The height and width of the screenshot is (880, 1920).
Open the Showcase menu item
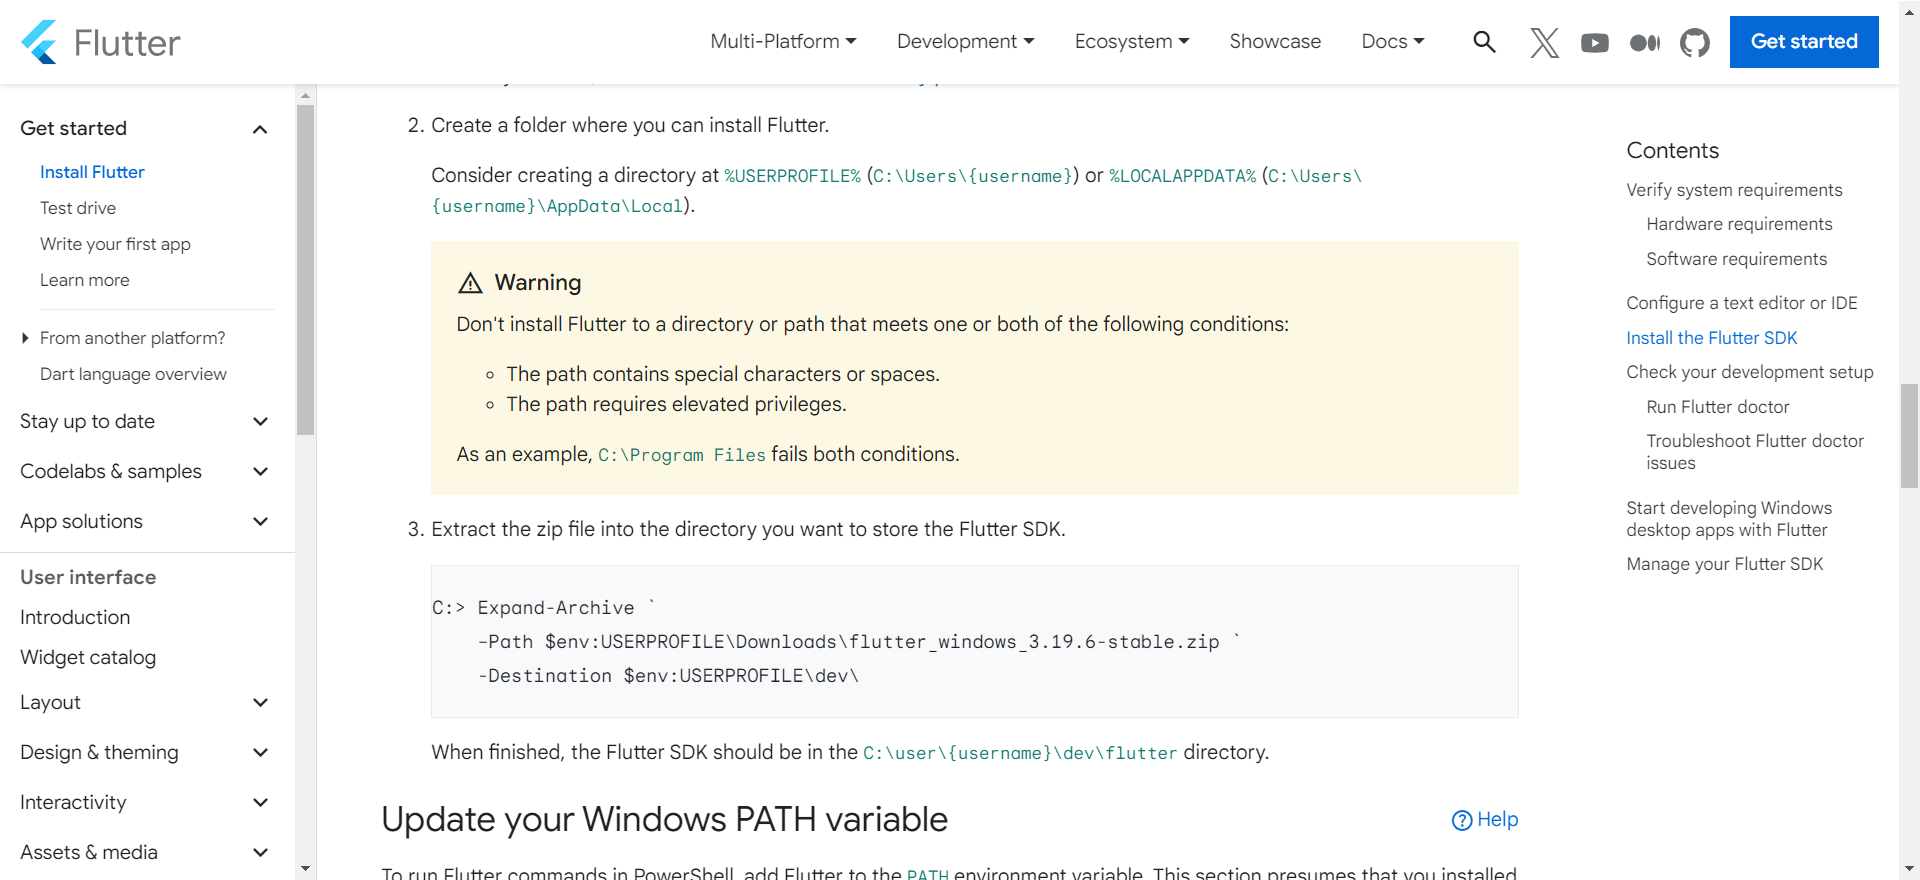coord(1275,42)
